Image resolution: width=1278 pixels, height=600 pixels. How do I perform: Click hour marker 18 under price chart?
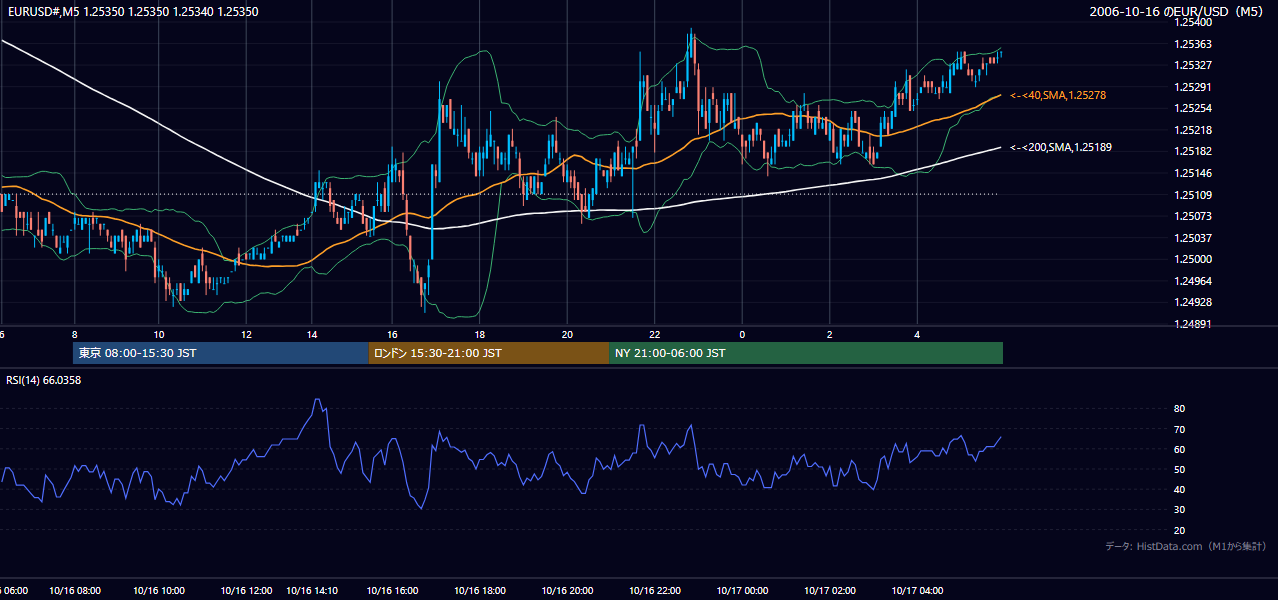[480, 335]
